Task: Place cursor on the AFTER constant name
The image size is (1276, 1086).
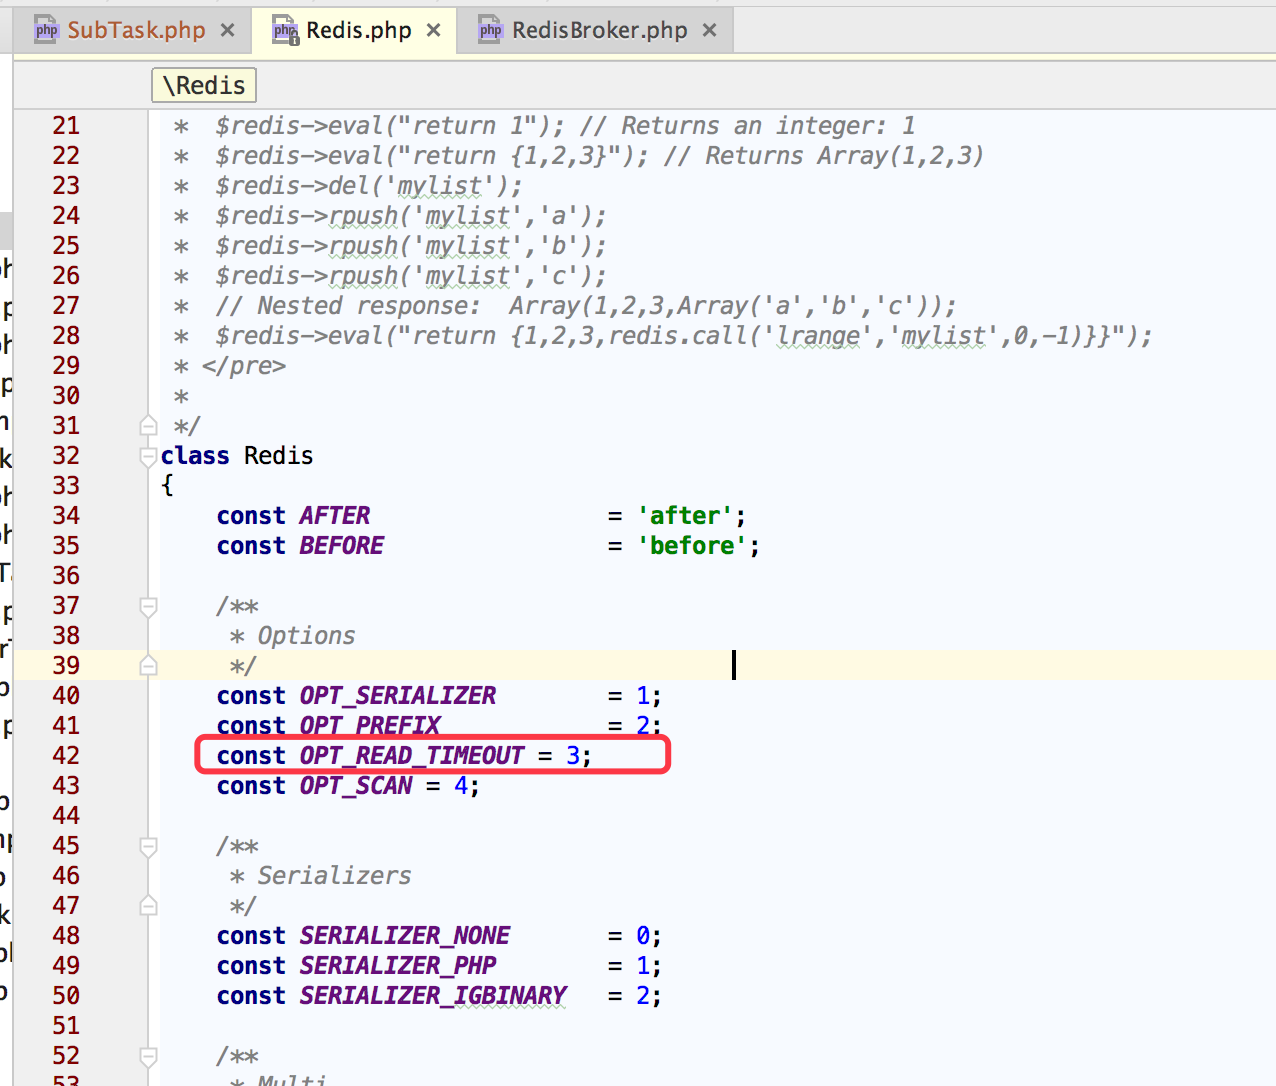Action: point(335,516)
